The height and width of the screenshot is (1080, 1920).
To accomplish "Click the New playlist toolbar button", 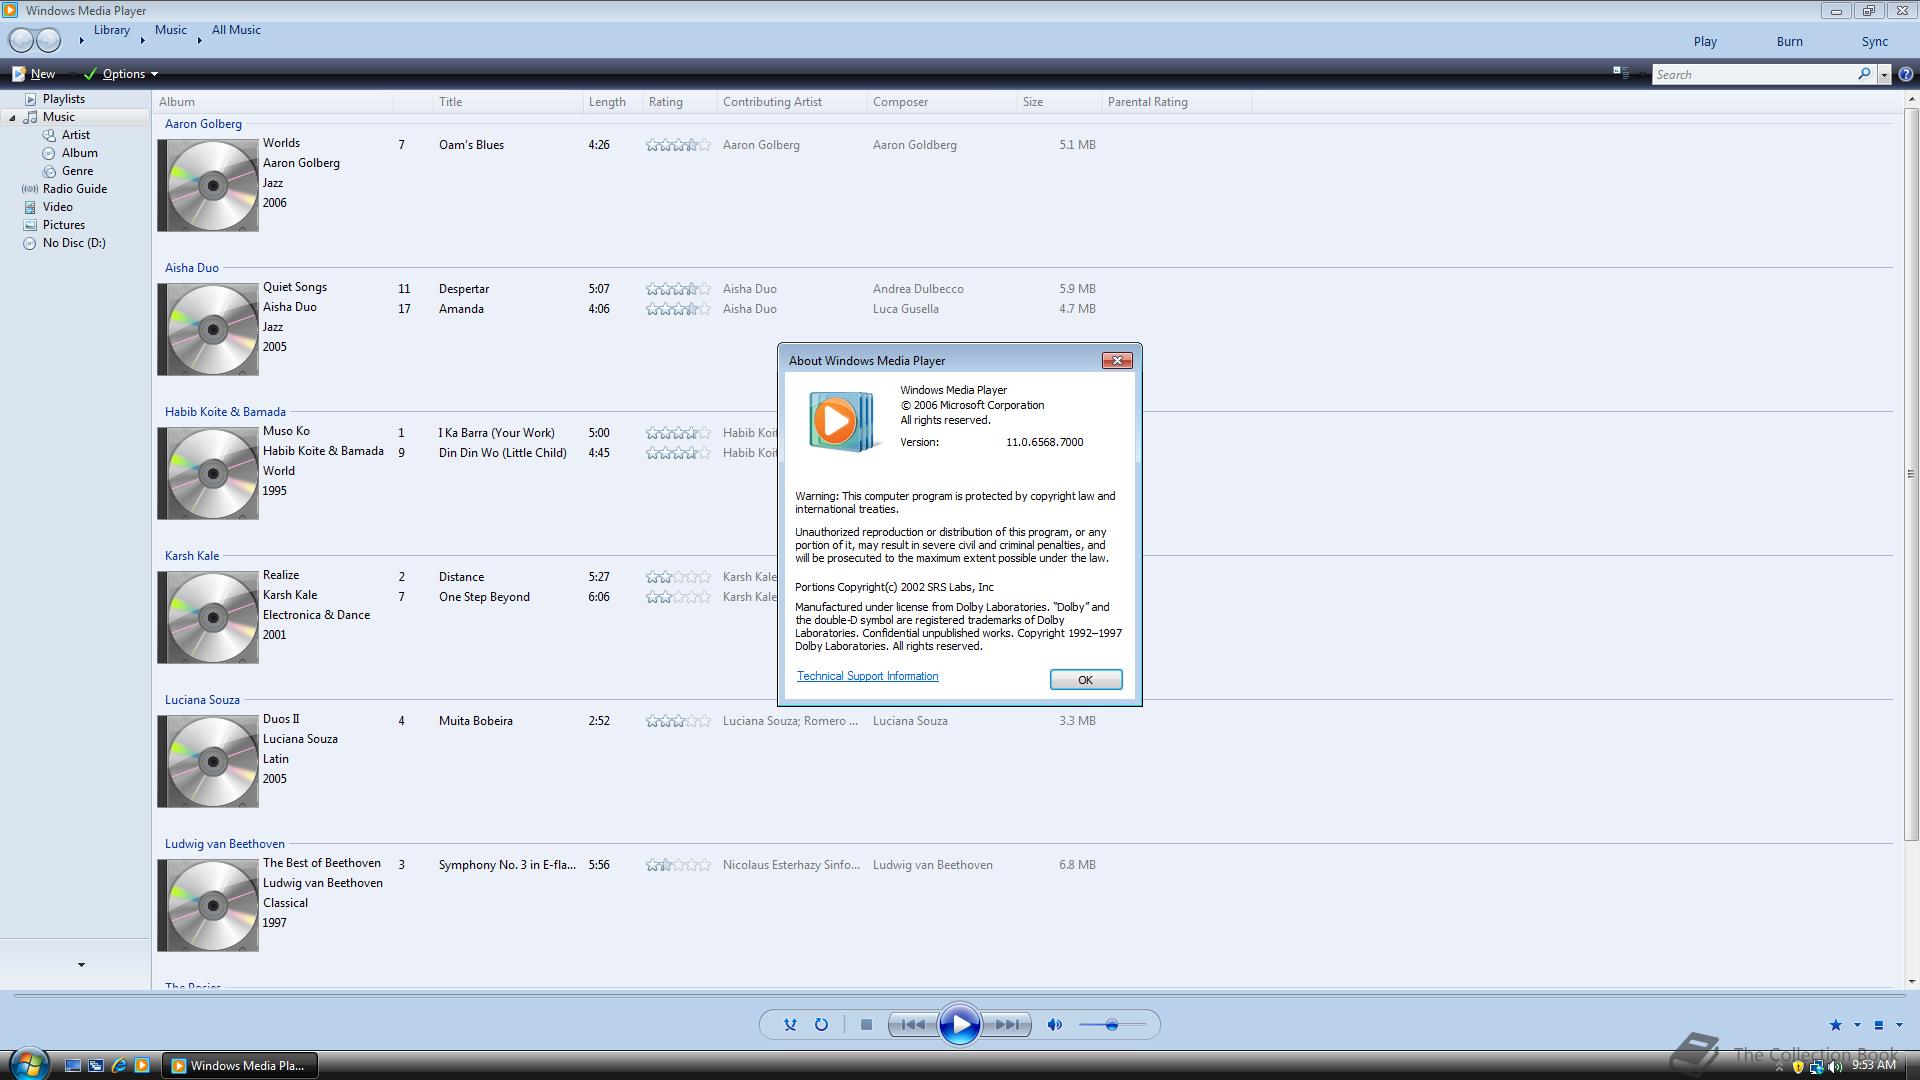I will point(33,73).
